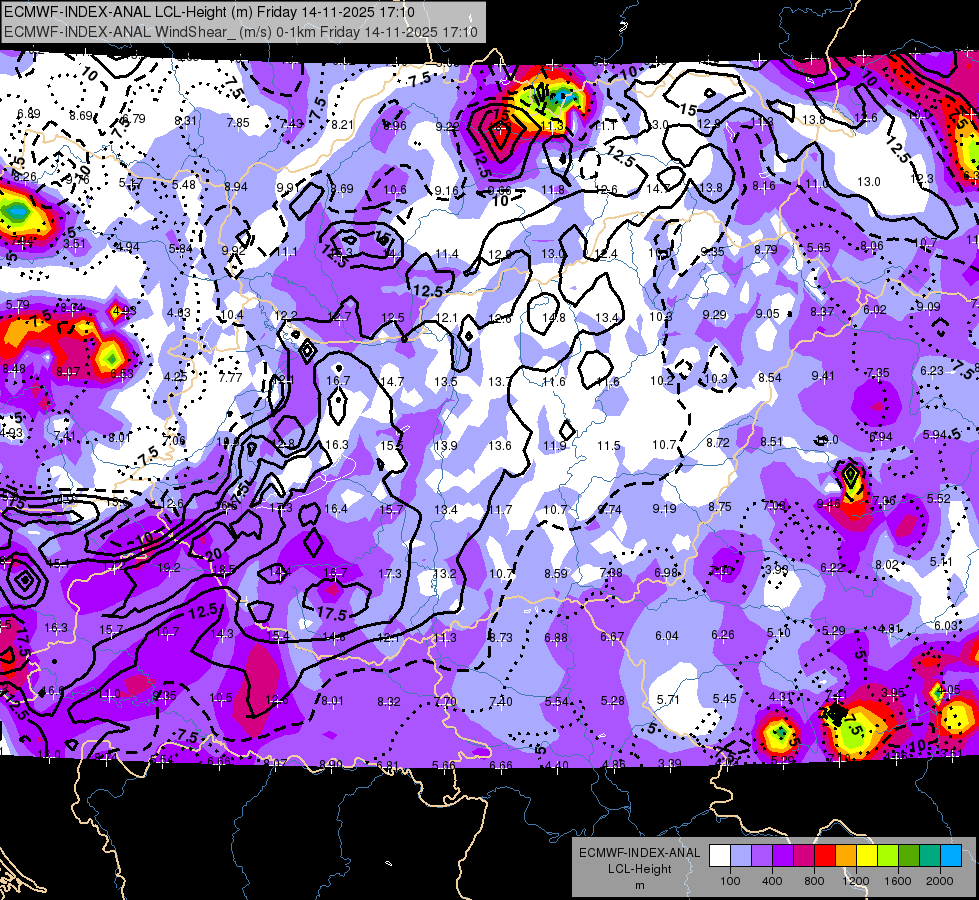Click the LCL-Height title line in header
979x900 pixels.
[209, 11]
